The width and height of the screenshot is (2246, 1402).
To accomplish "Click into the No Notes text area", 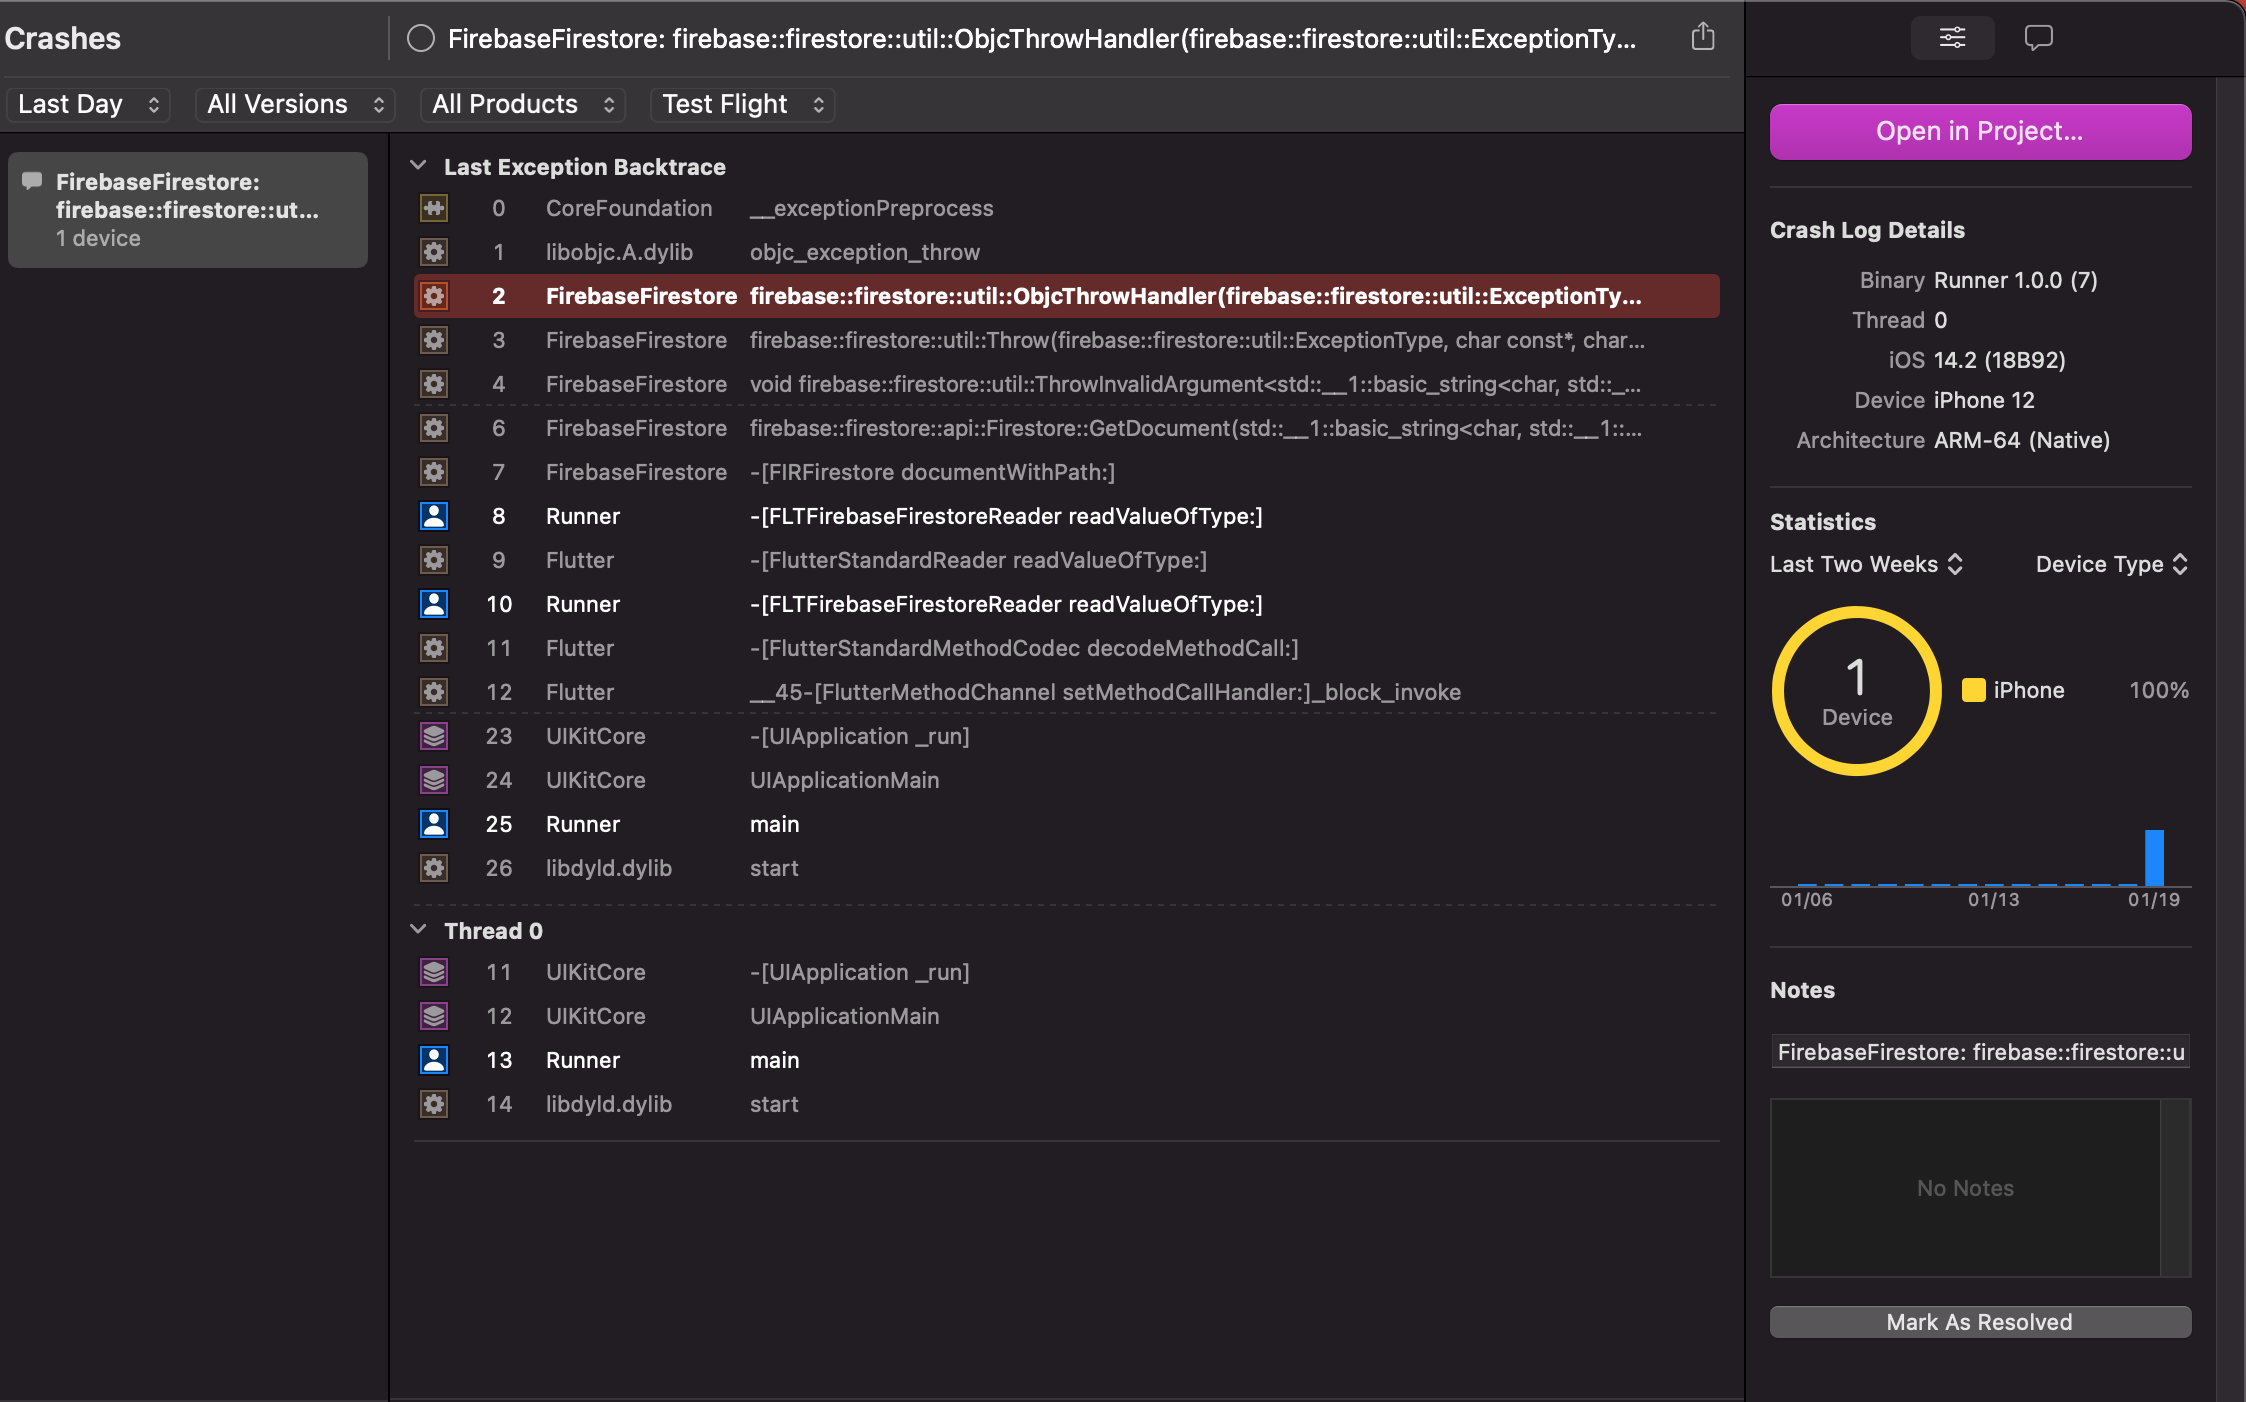I will coord(1965,1188).
